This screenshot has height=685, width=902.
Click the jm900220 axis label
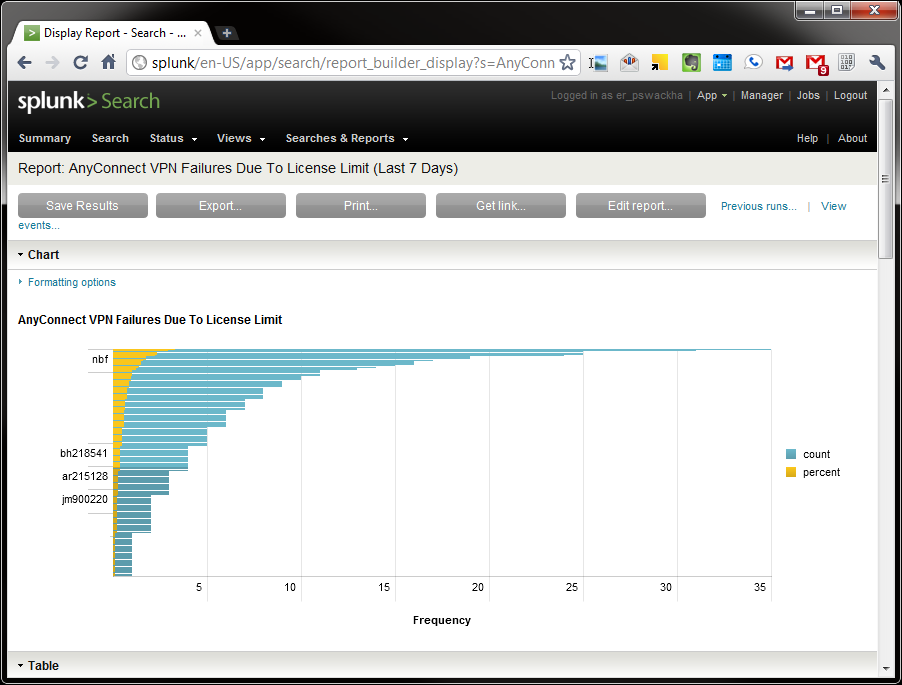click(x=85, y=499)
